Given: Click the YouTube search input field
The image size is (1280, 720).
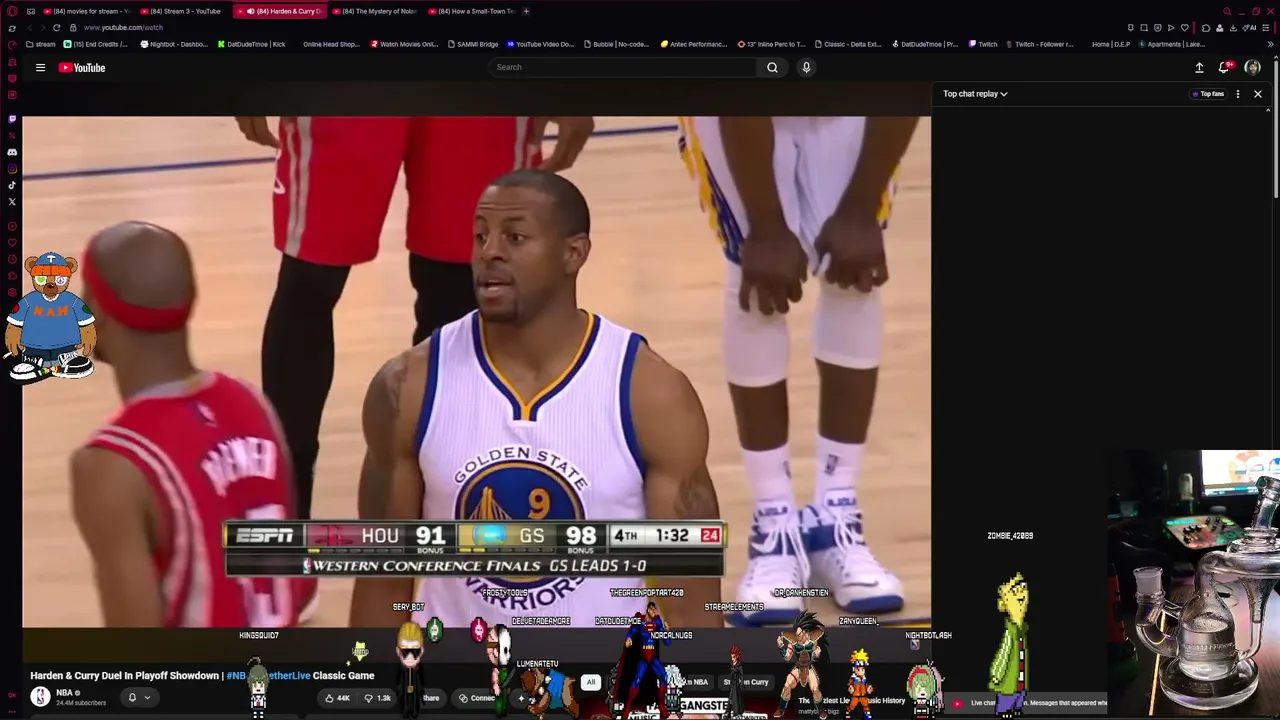Looking at the screenshot, I should [624, 67].
